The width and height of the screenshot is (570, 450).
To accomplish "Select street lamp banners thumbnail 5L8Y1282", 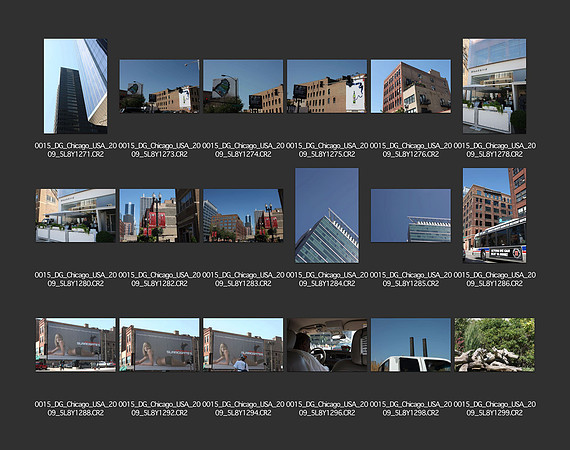I will click(159, 216).
